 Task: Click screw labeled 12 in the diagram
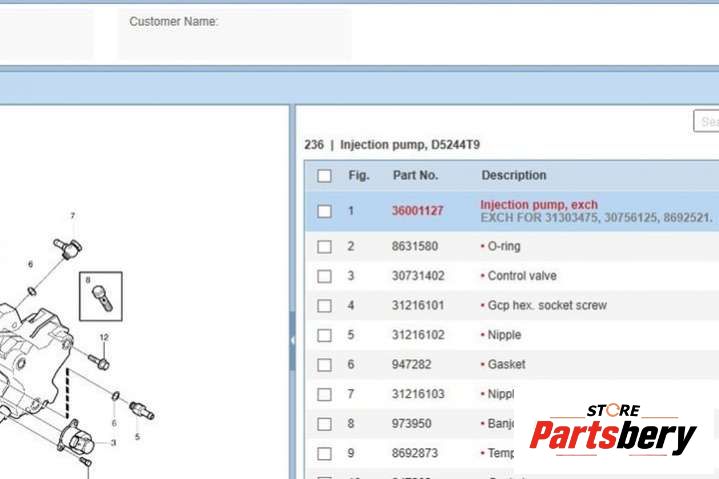pos(100,358)
